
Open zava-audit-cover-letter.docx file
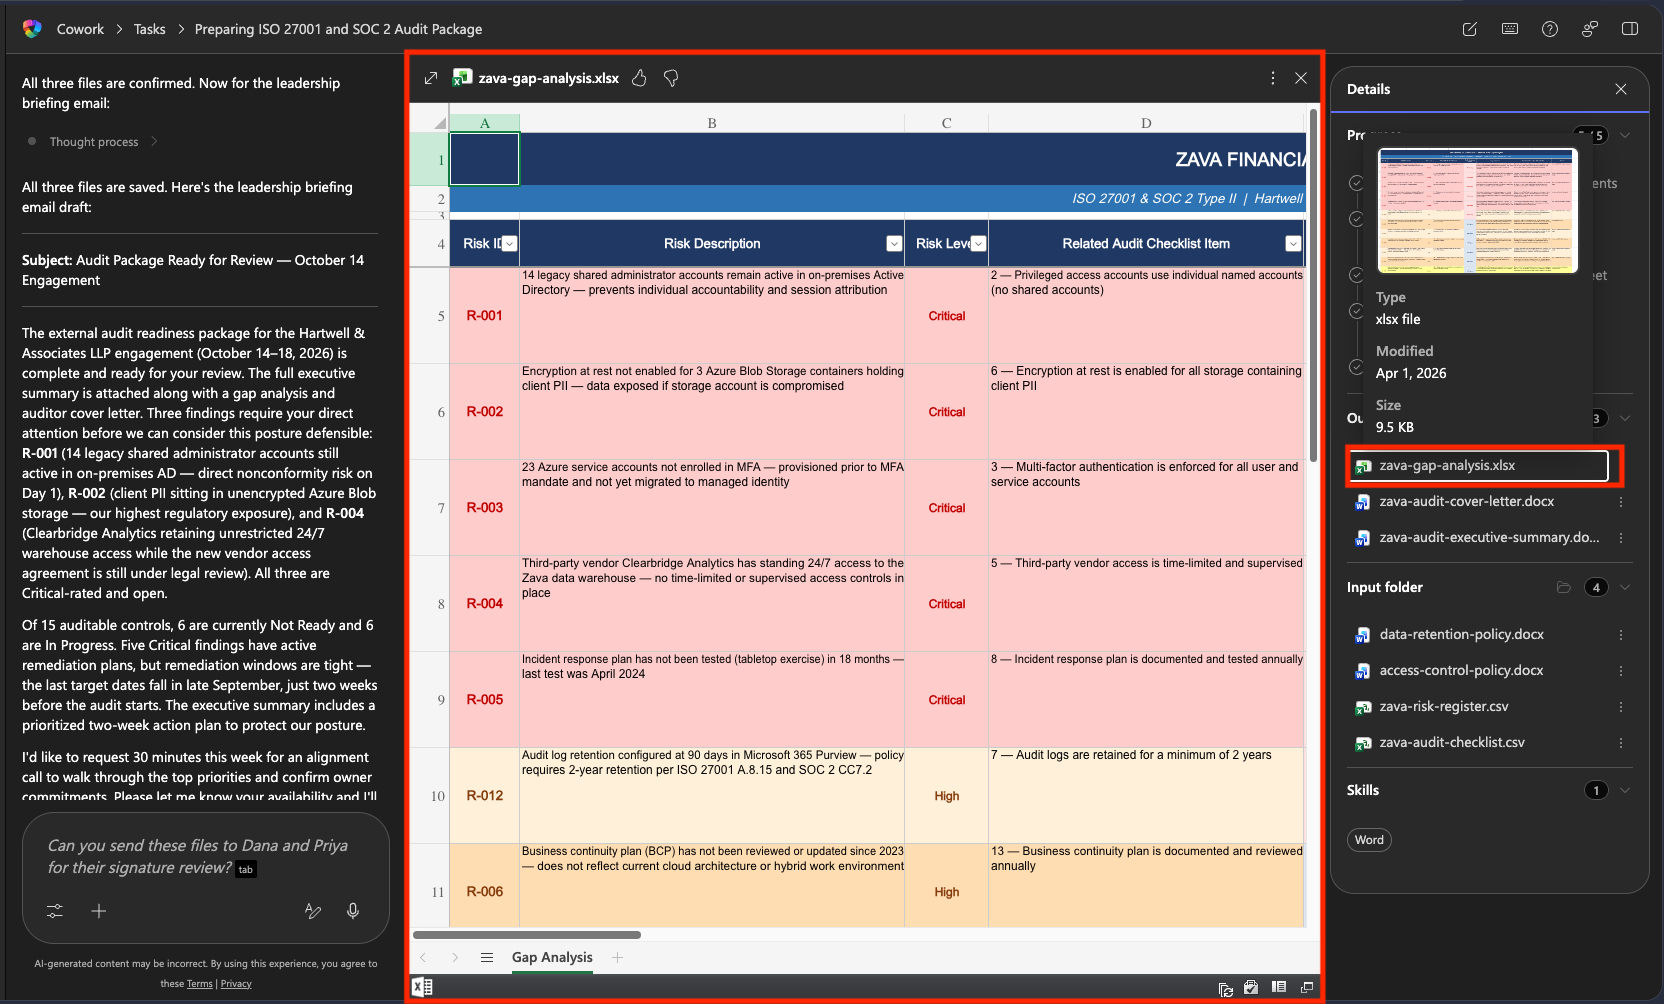click(1466, 502)
